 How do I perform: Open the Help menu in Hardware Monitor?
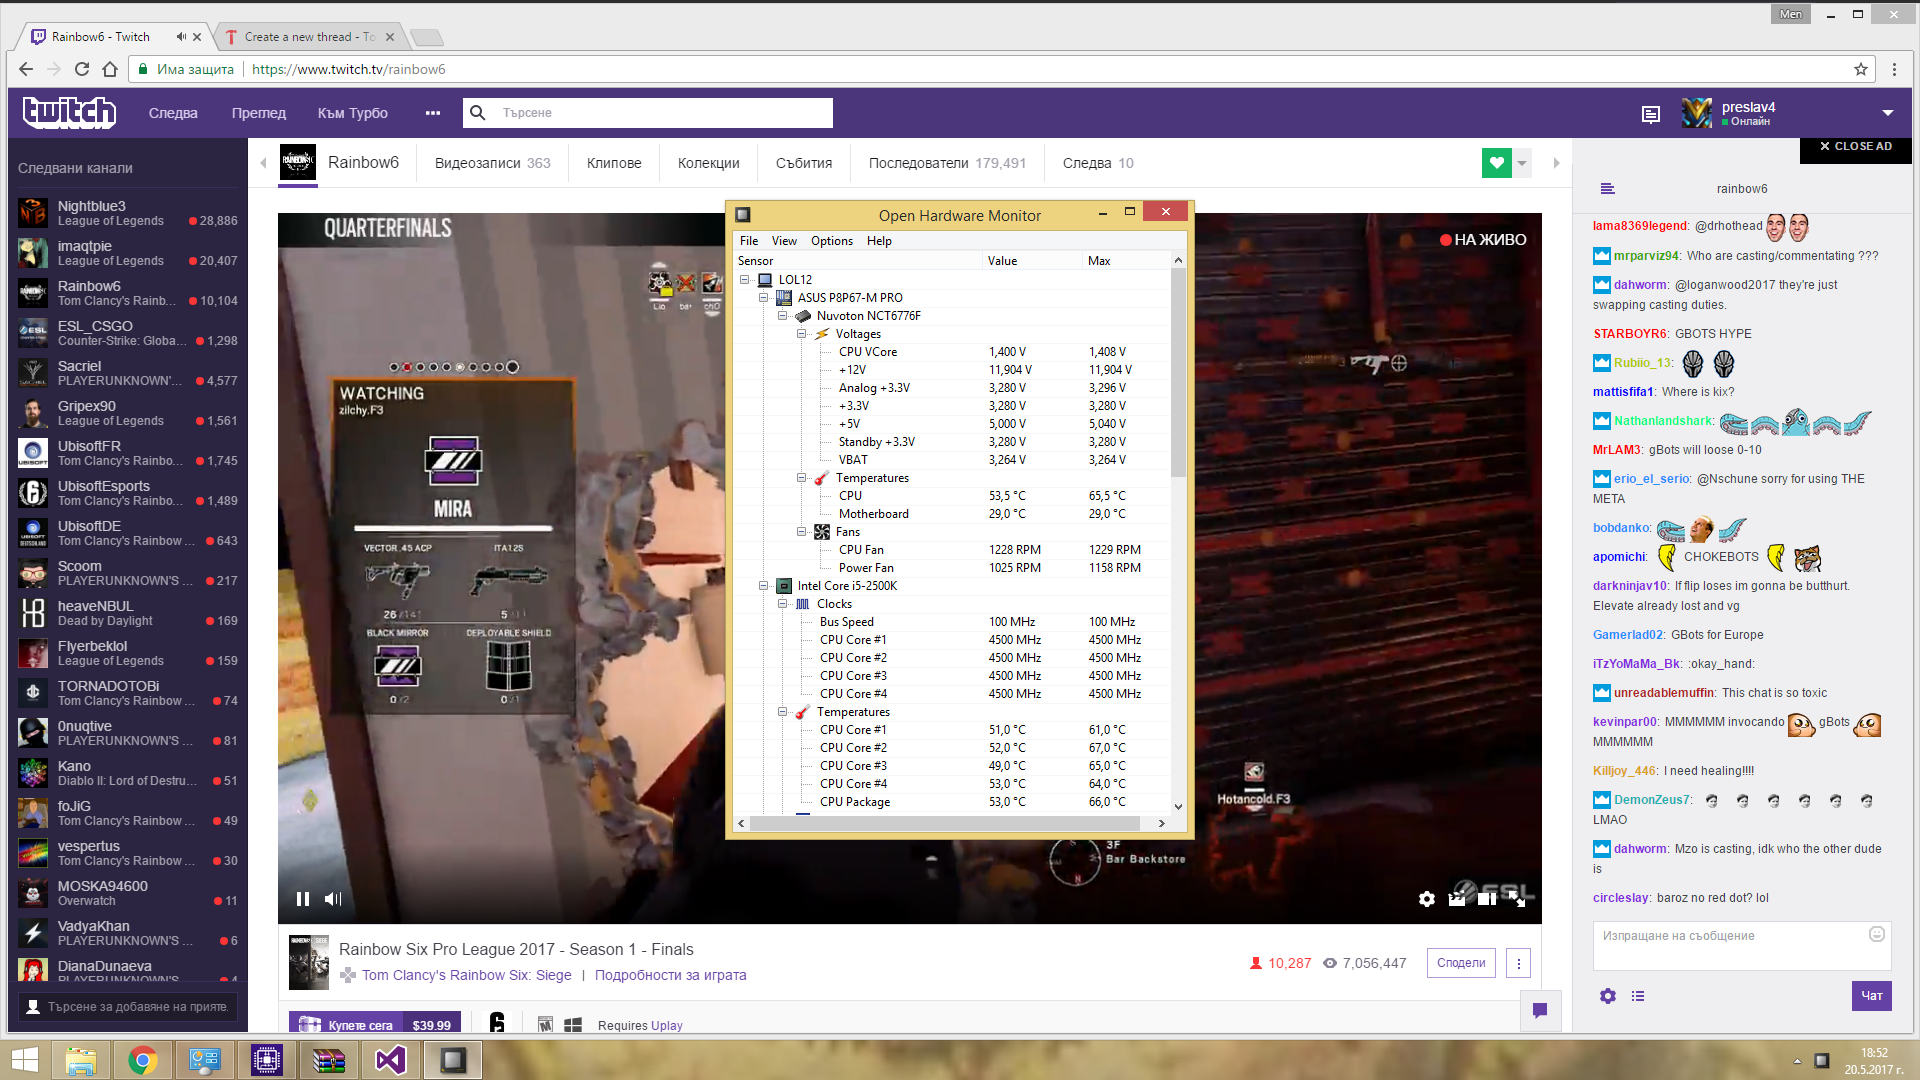[879, 241]
